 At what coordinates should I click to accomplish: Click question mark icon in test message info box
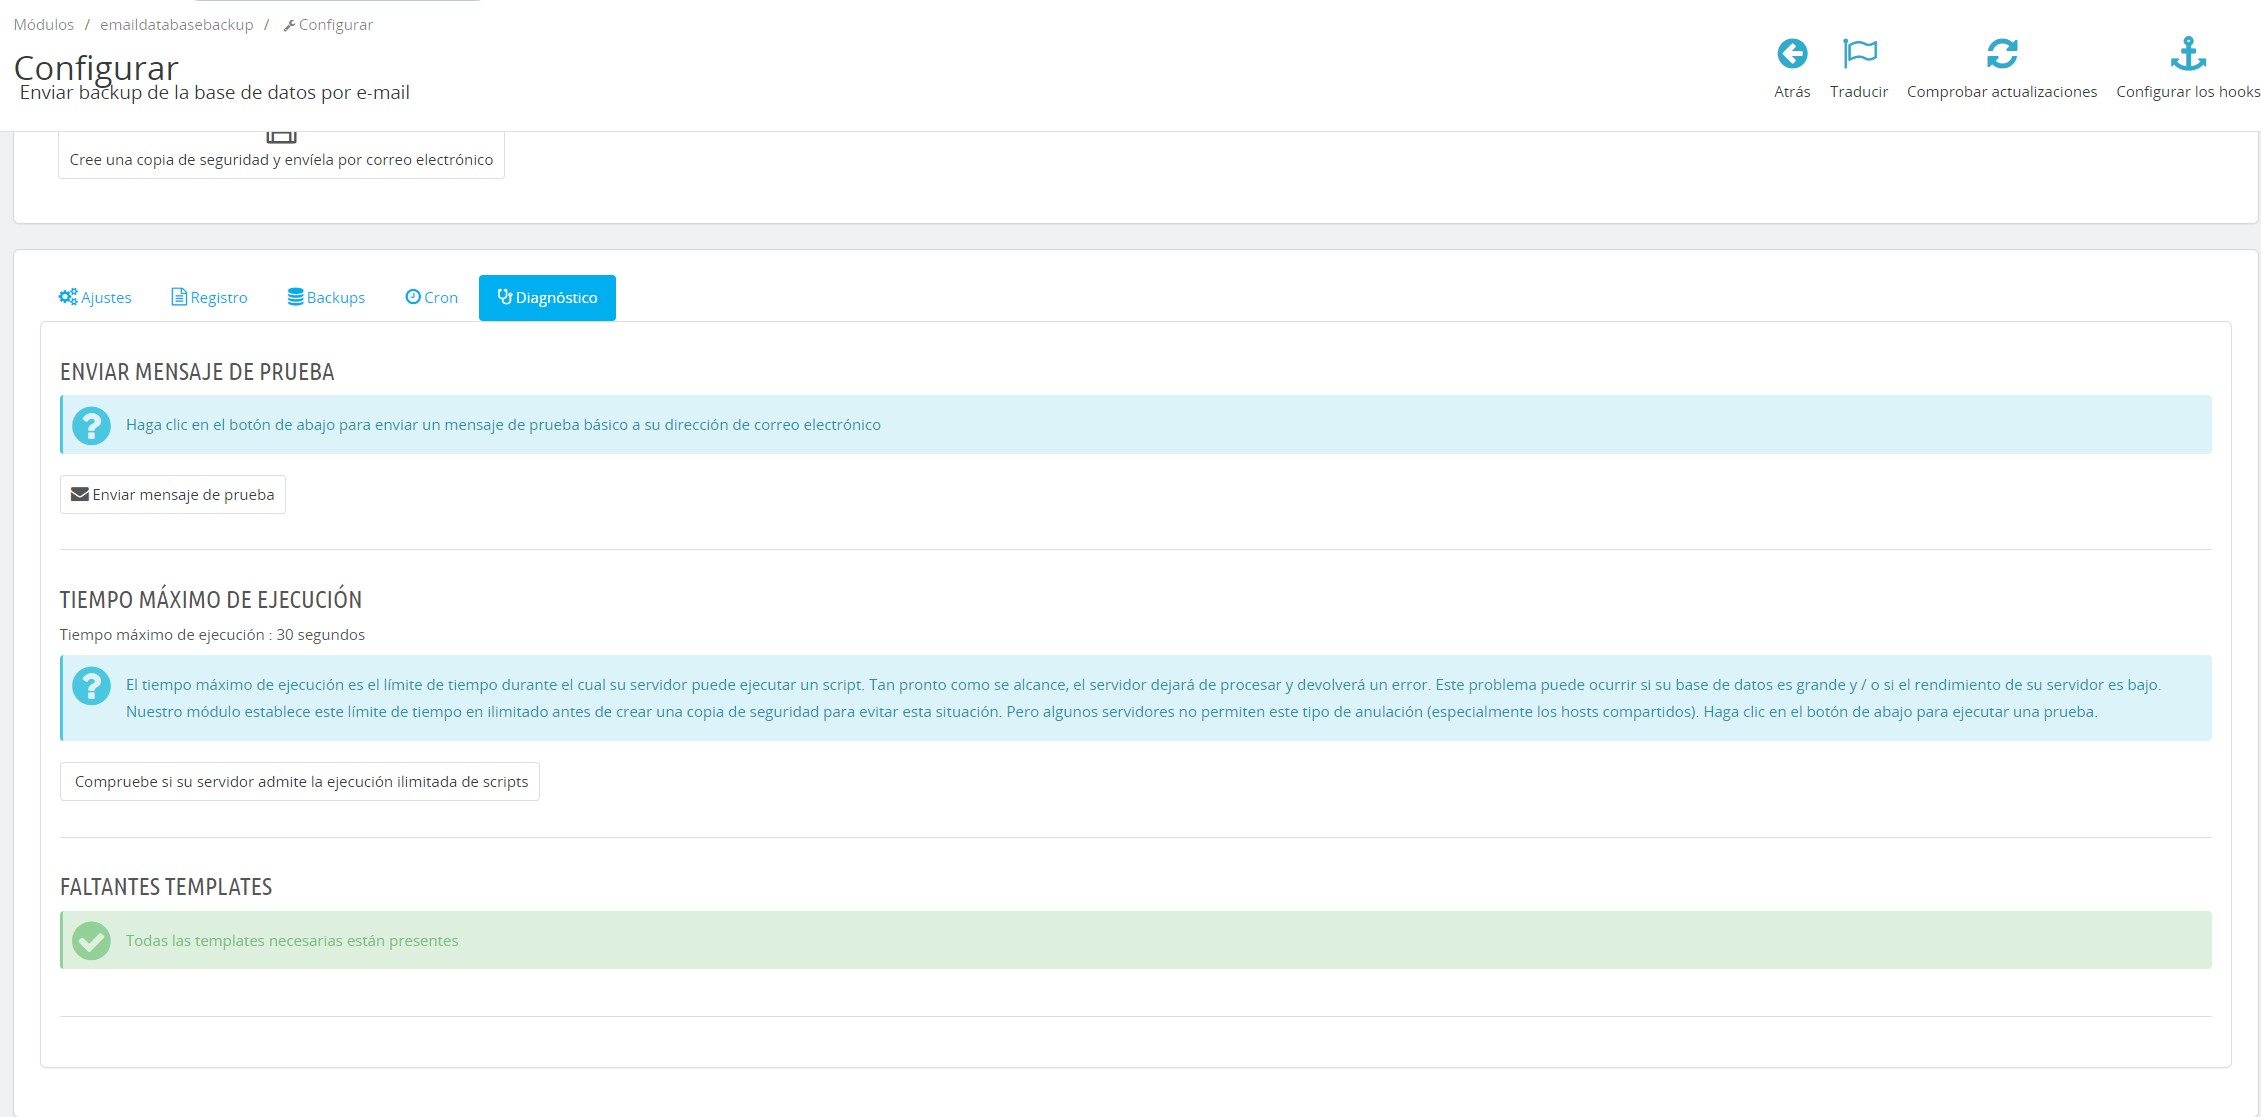[x=91, y=425]
